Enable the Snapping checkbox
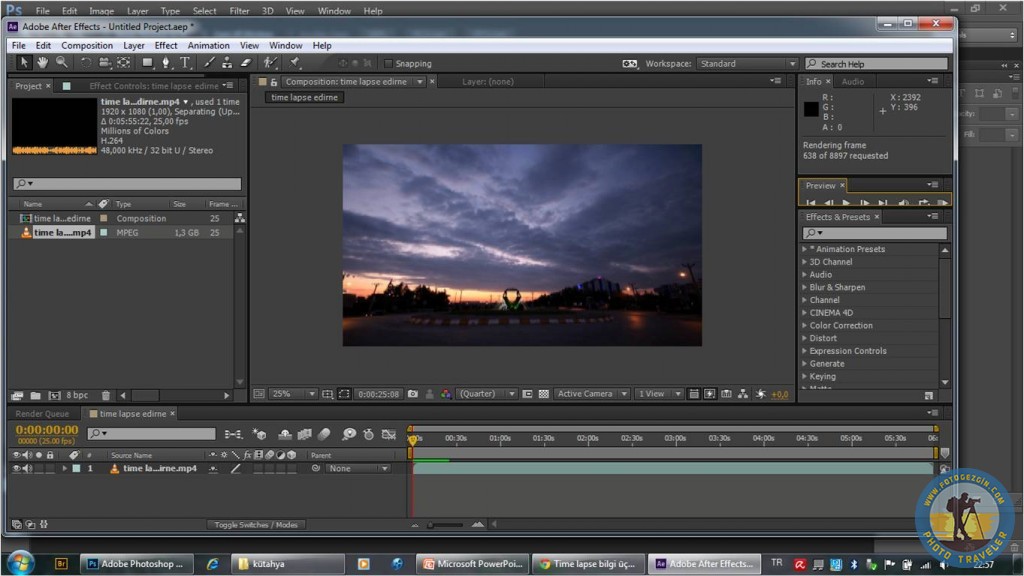This screenshot has width=1024, height=576. (x=389, y=63)
